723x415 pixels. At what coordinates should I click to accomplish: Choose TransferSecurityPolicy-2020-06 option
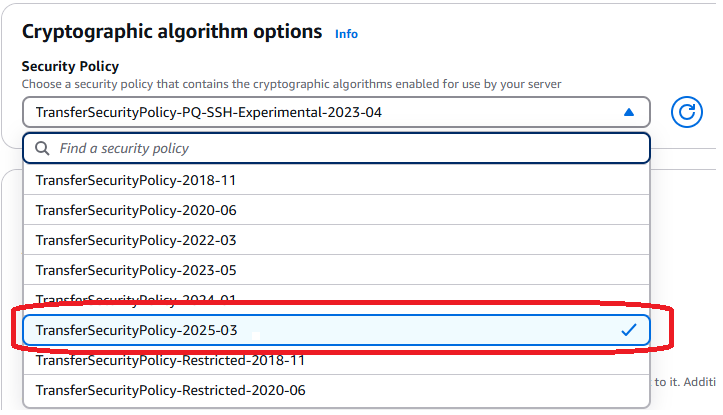[x=135, y=211]
